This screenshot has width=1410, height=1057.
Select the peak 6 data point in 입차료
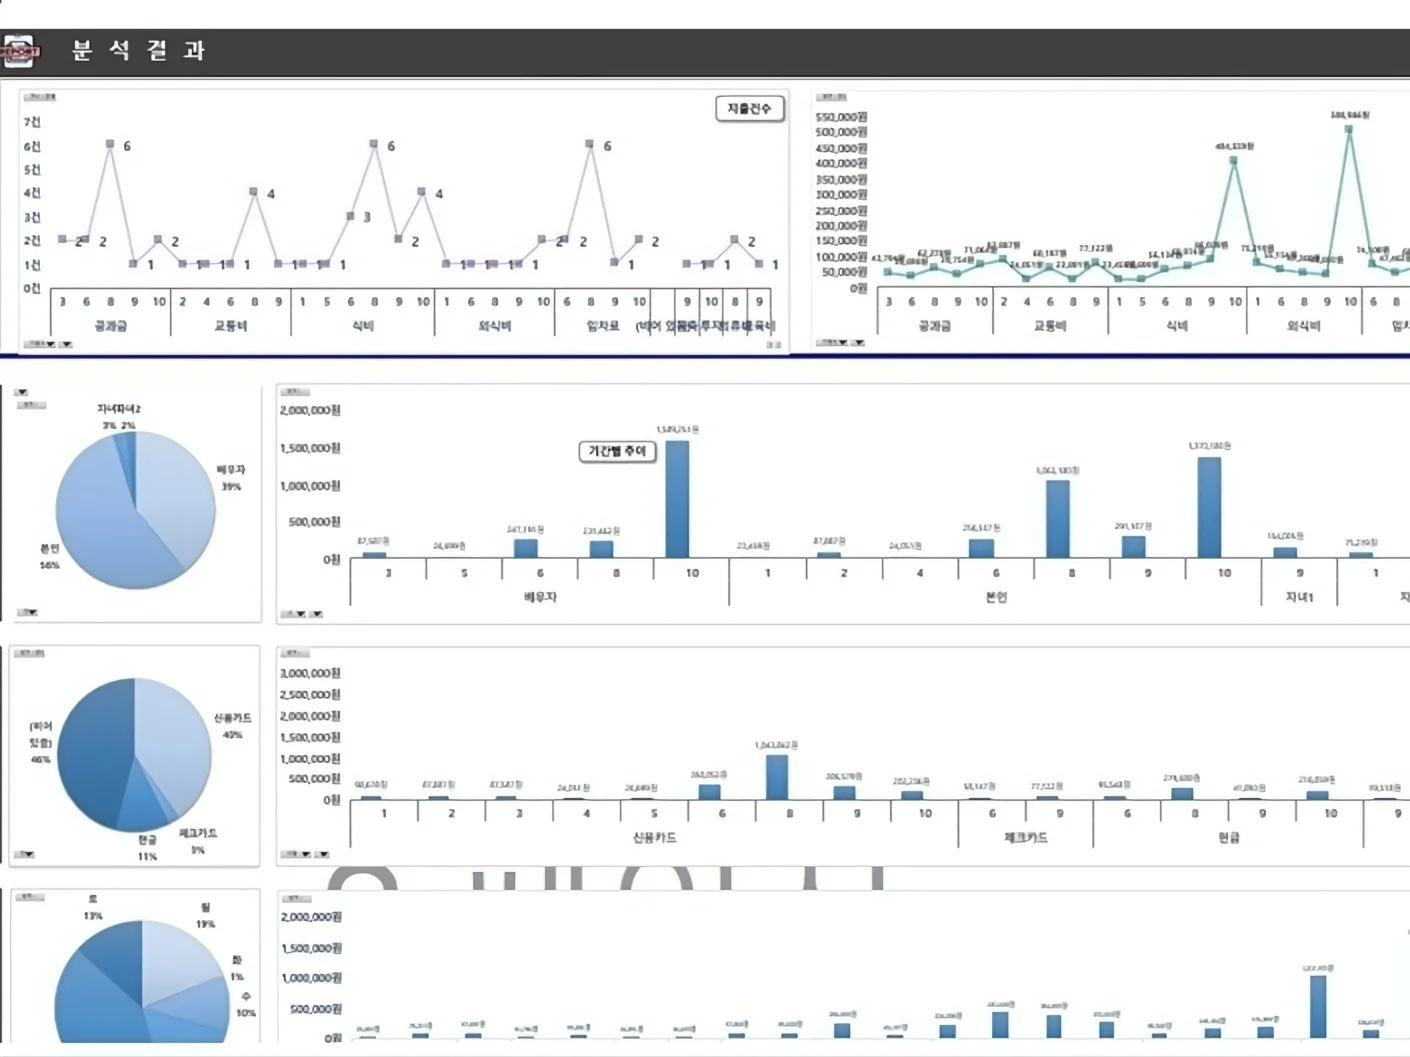coord(589,144)
